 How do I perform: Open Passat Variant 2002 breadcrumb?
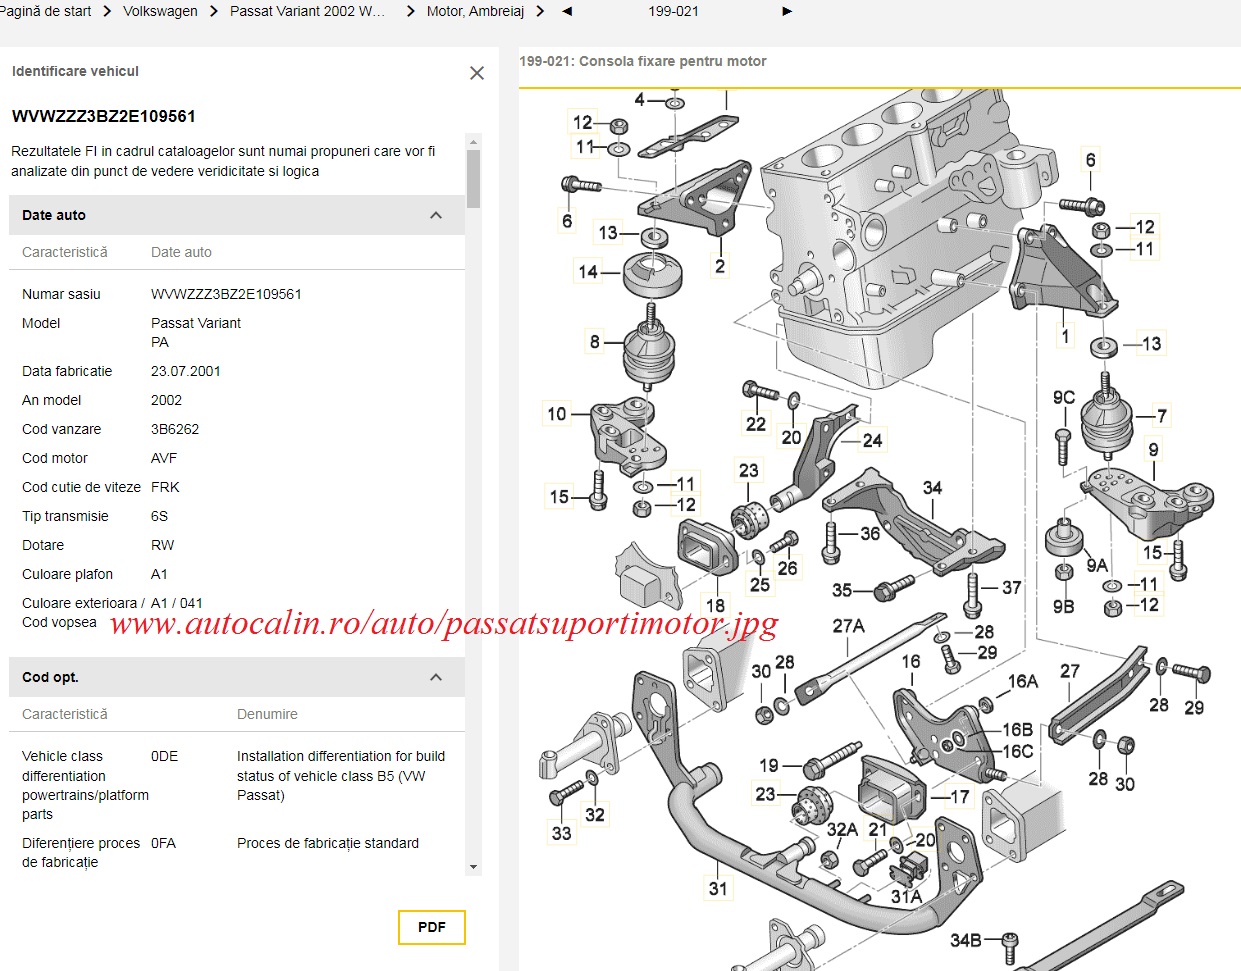307,11
